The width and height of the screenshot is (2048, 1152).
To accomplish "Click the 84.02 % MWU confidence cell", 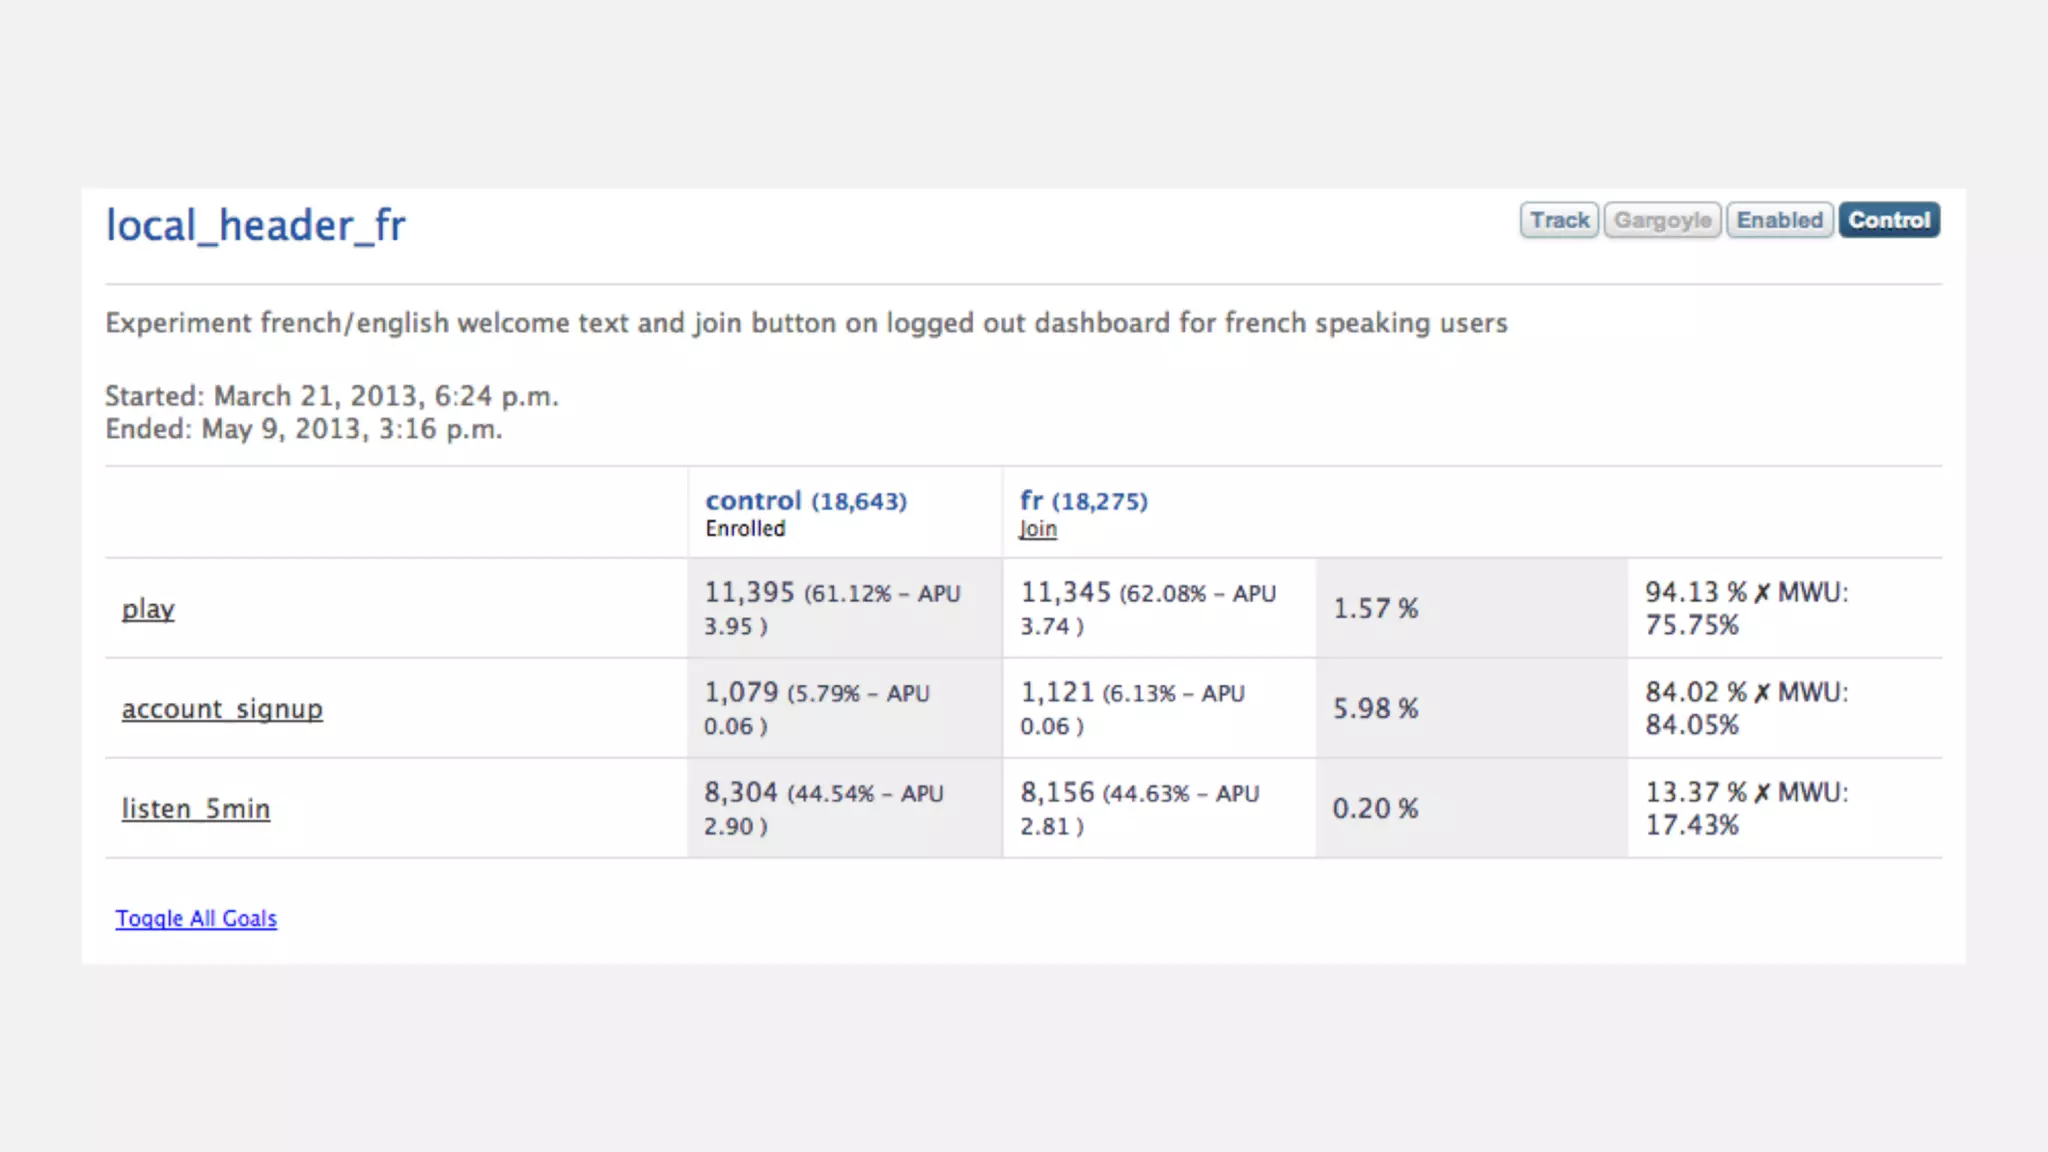I will click(x=1746, y=708).
